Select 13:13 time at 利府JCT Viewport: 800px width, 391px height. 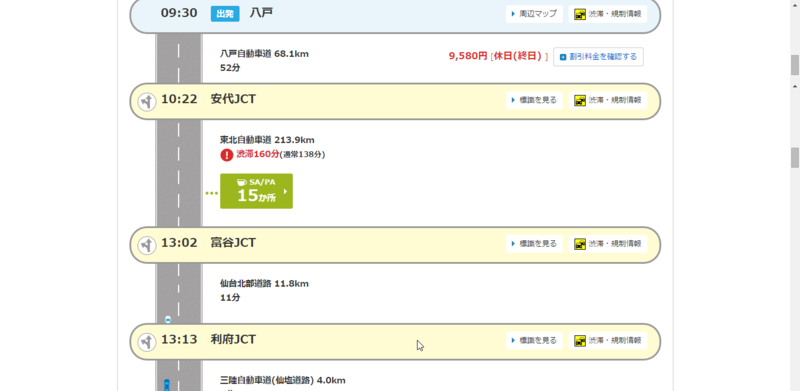tap(179, 339)
